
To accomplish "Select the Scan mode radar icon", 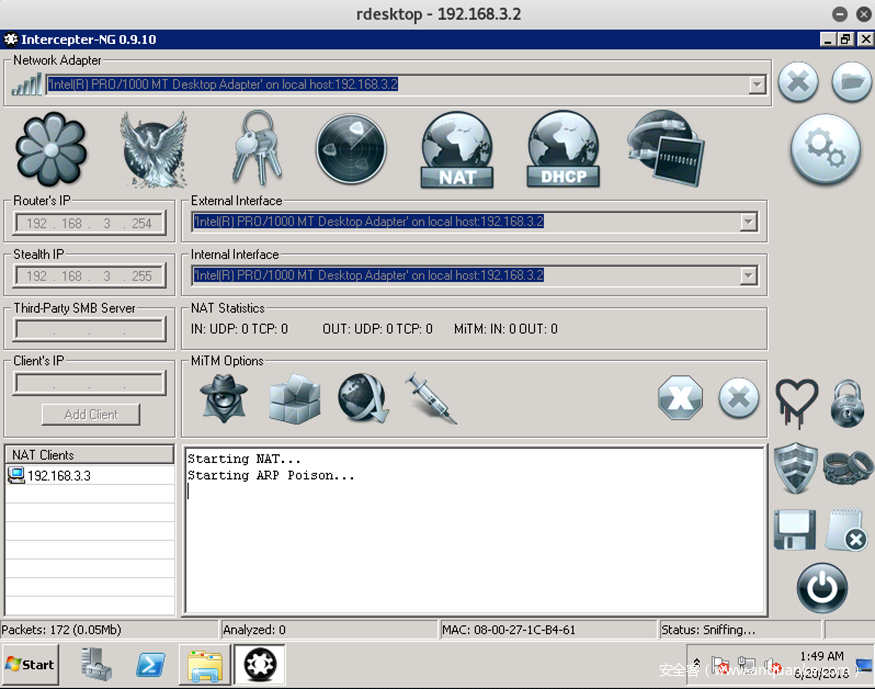I will click(351, 150).
